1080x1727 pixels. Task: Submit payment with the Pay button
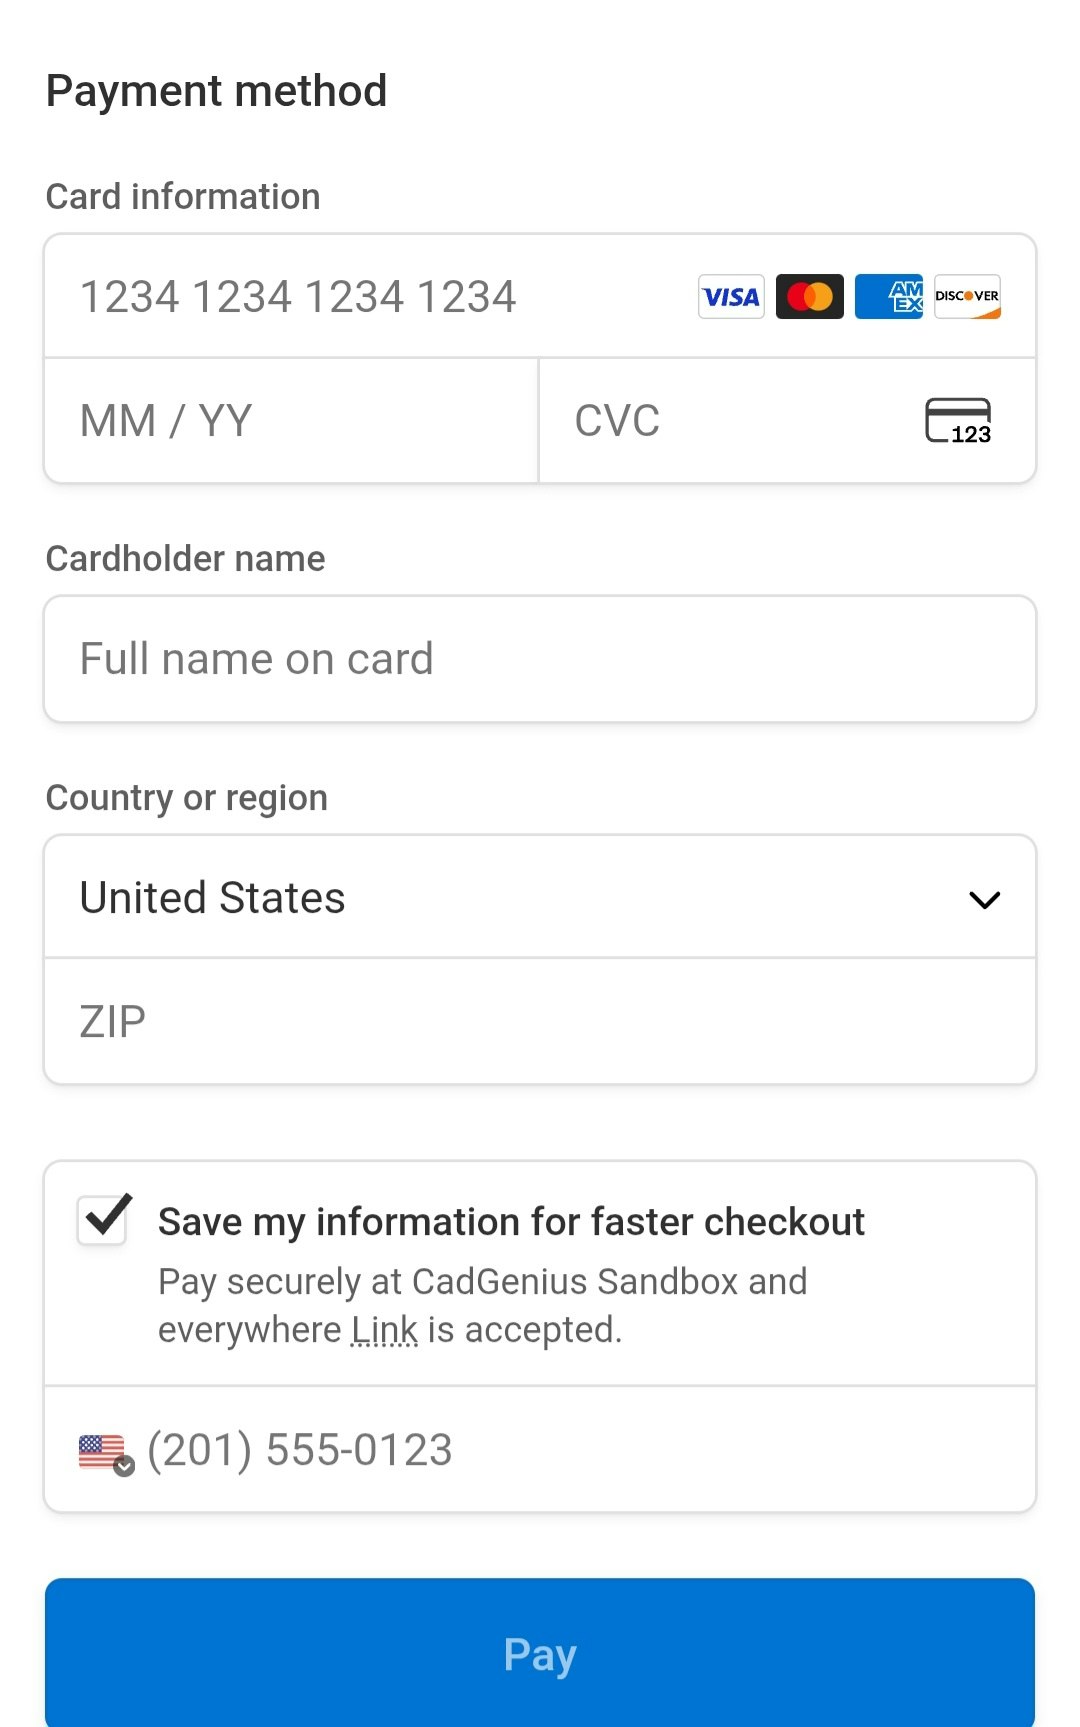point(540,1652)
